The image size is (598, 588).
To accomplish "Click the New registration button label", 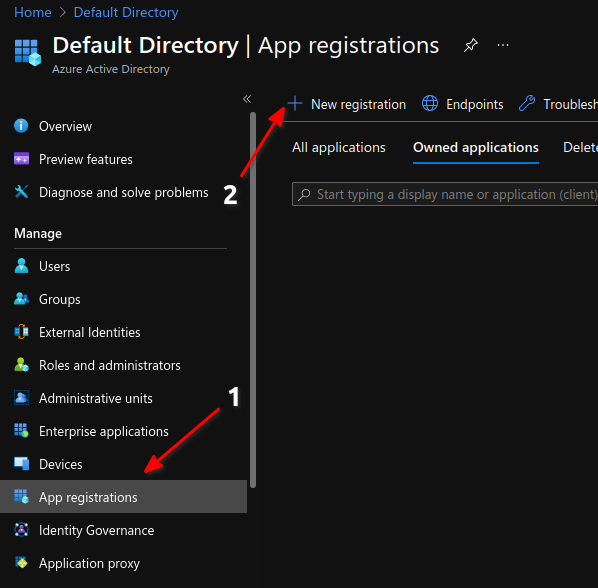I will pyautogui.click(x=358, y=104).
